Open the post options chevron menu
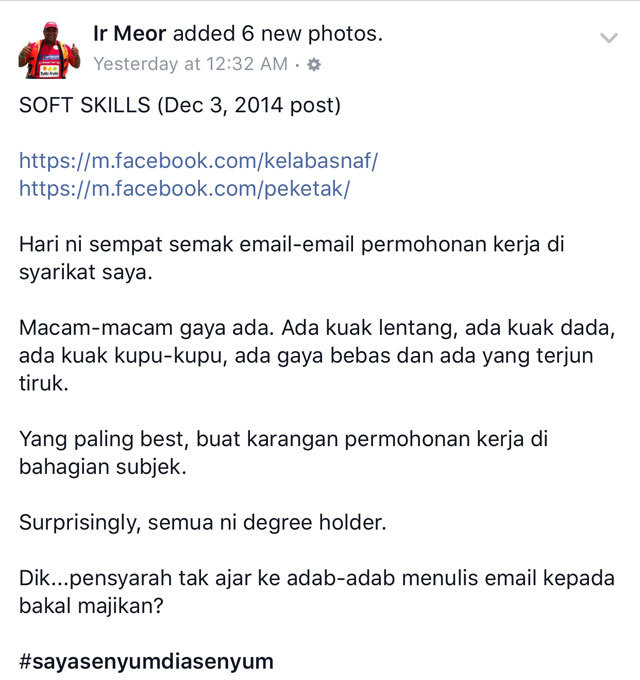640x680 pixels. (x=609, y=38)
